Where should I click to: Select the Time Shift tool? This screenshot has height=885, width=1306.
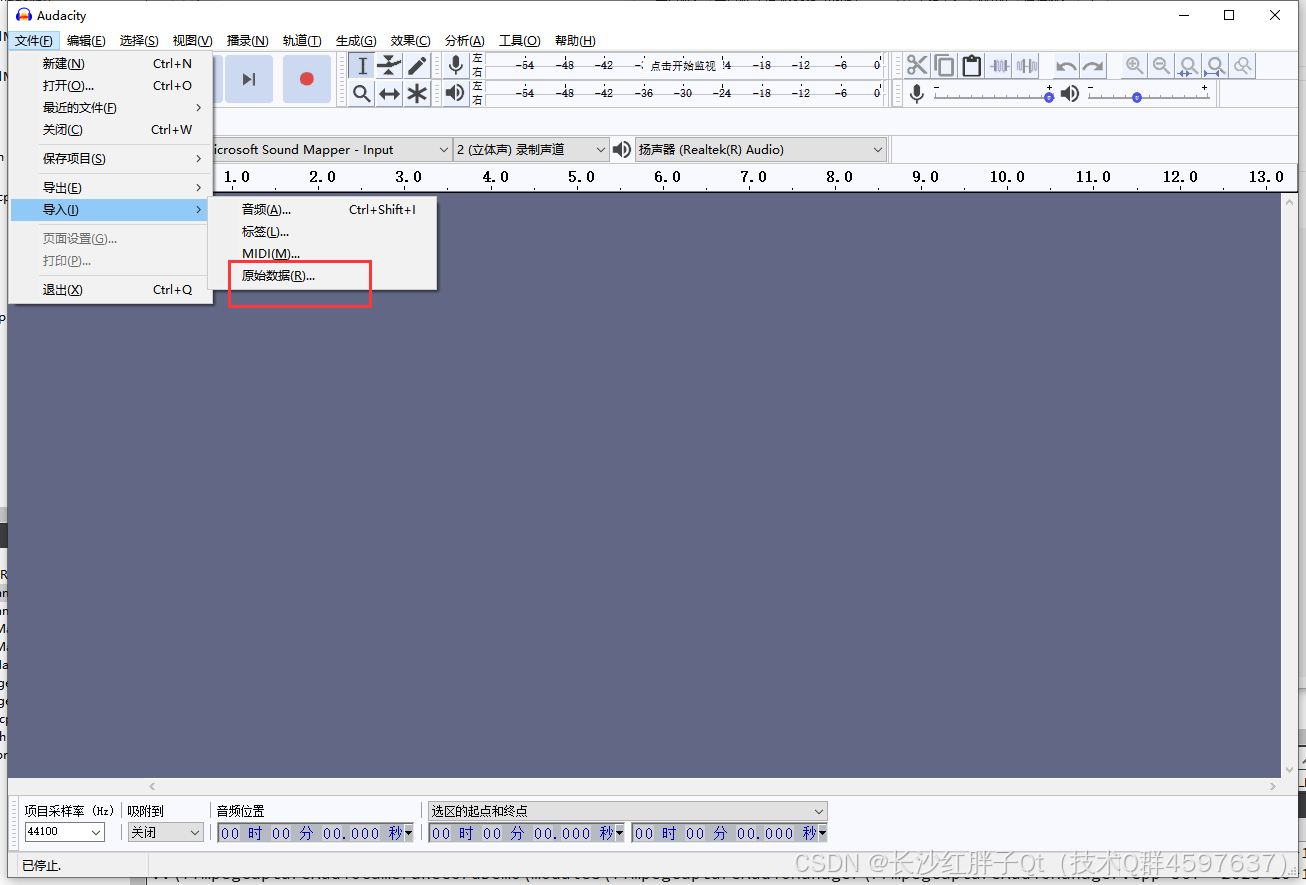click(x=389, y=93)
